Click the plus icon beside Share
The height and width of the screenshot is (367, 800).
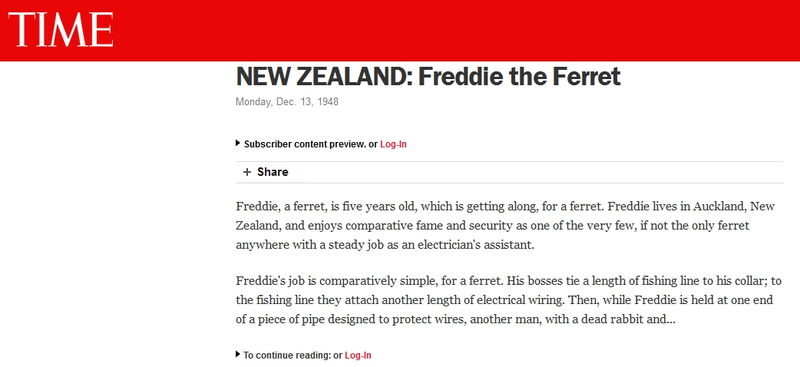[x=247, y=172]
